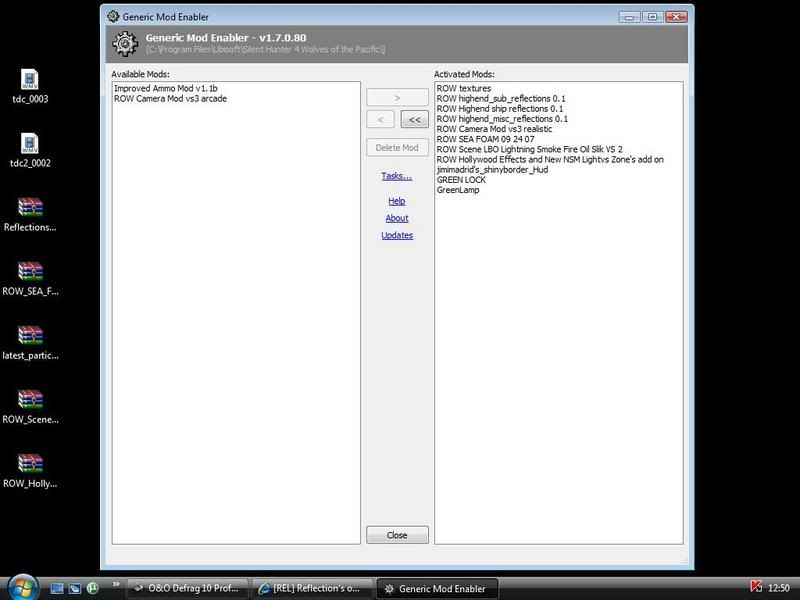The height and width of the screenshot is (600, 800).
Task: Open the Tasks... link
Action: click(x=396, y=176)
